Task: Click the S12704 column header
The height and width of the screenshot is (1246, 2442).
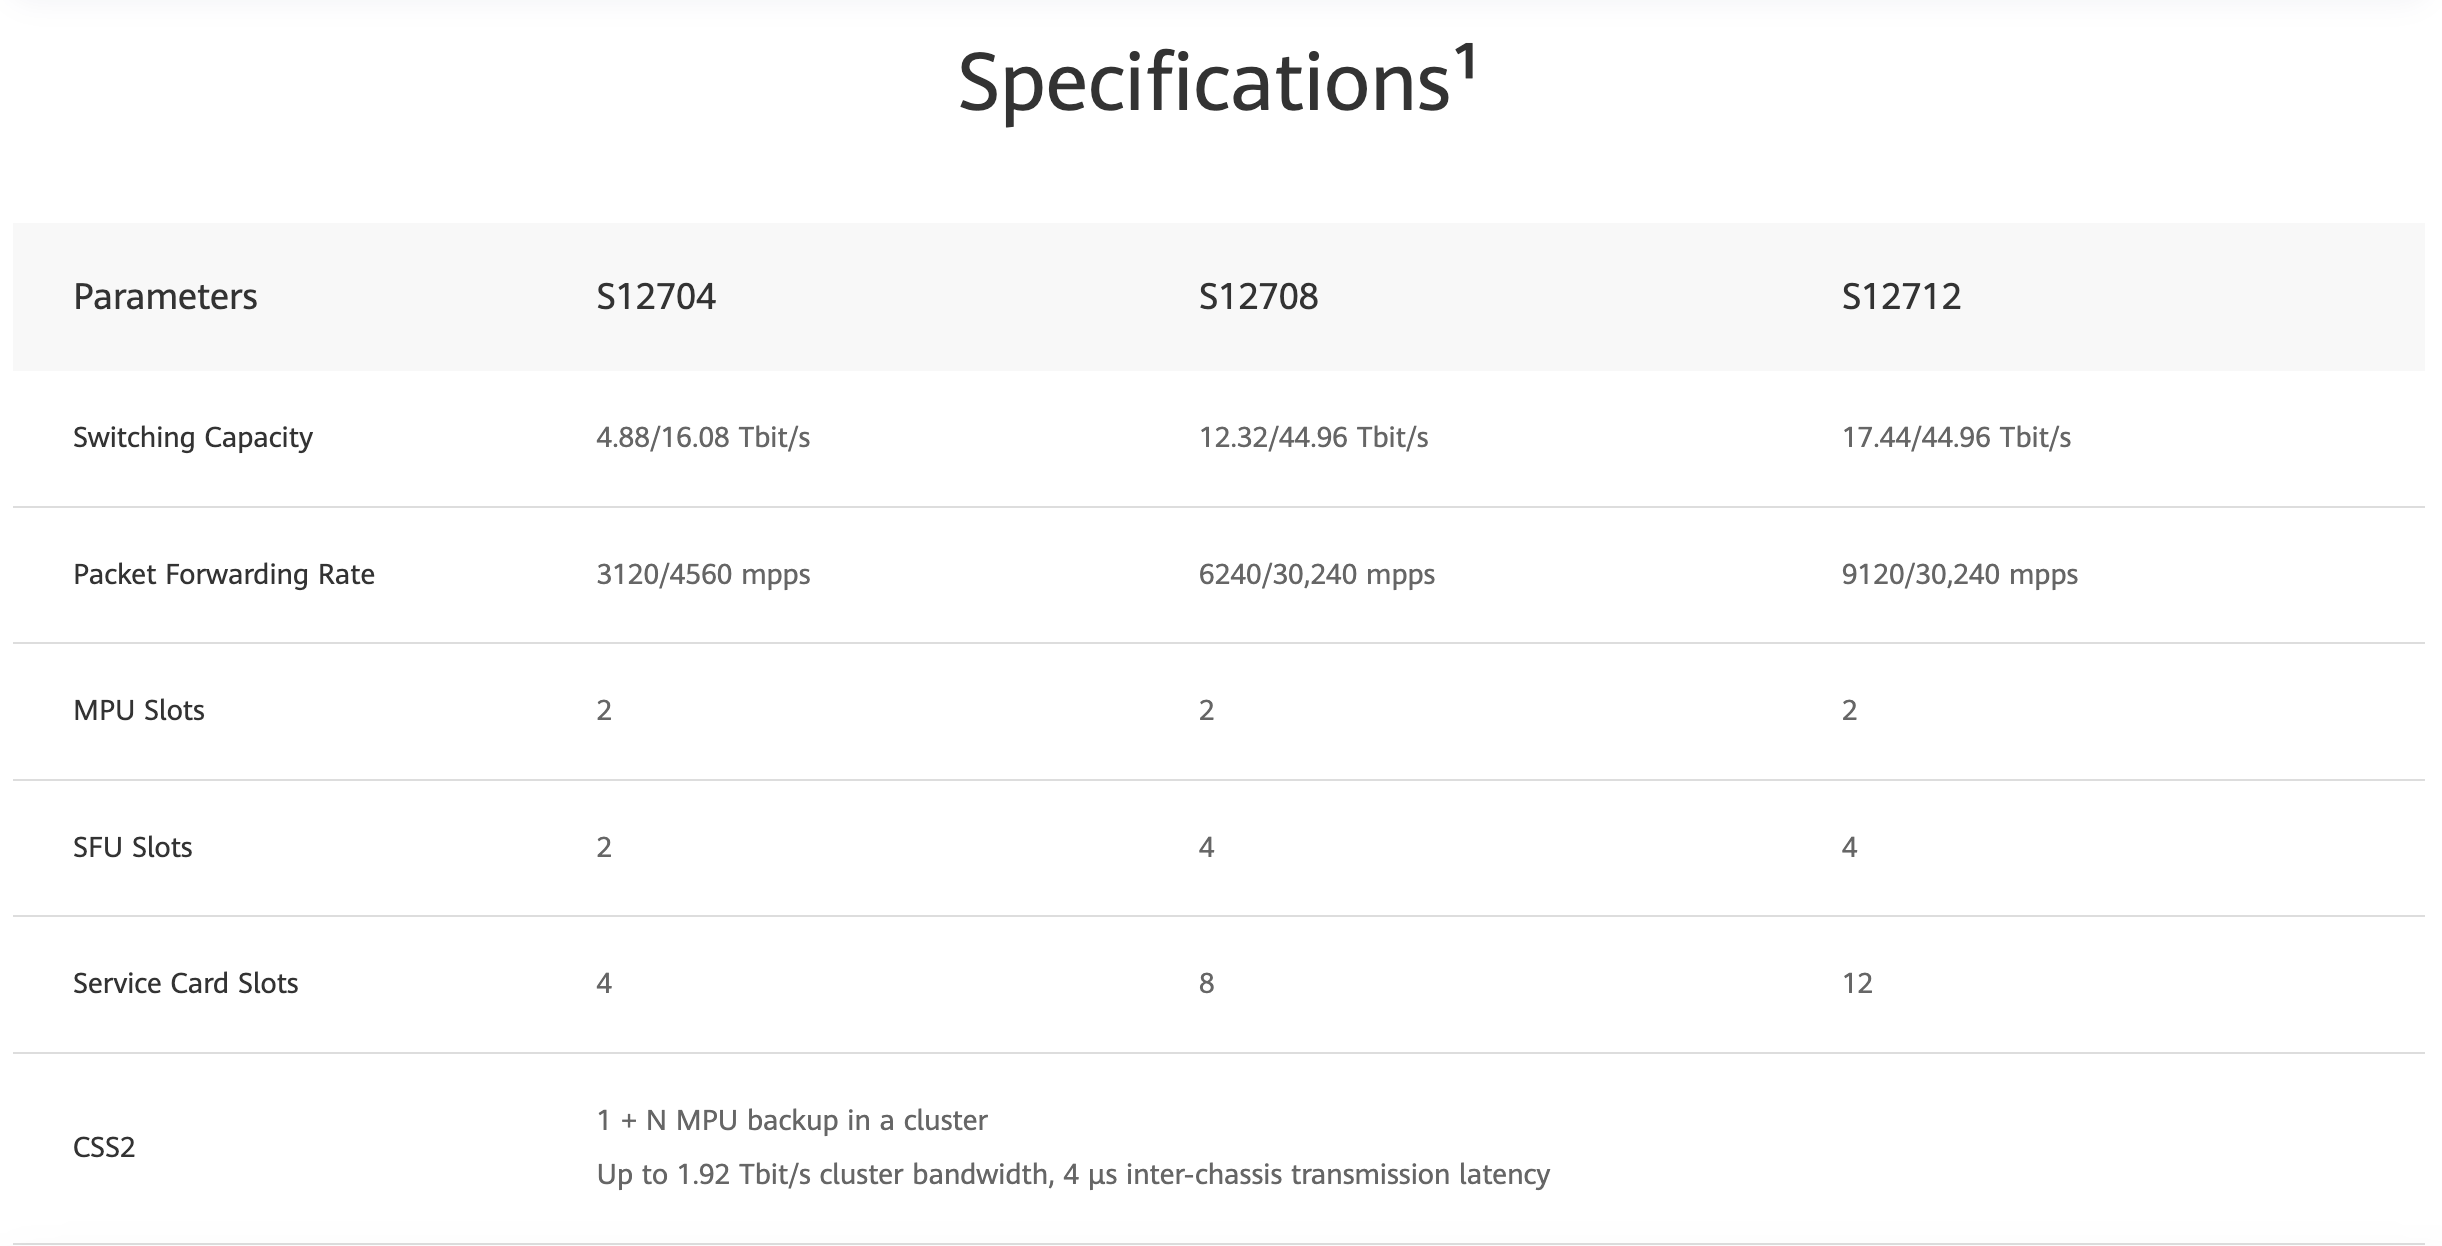Action: tap(656, 297)
